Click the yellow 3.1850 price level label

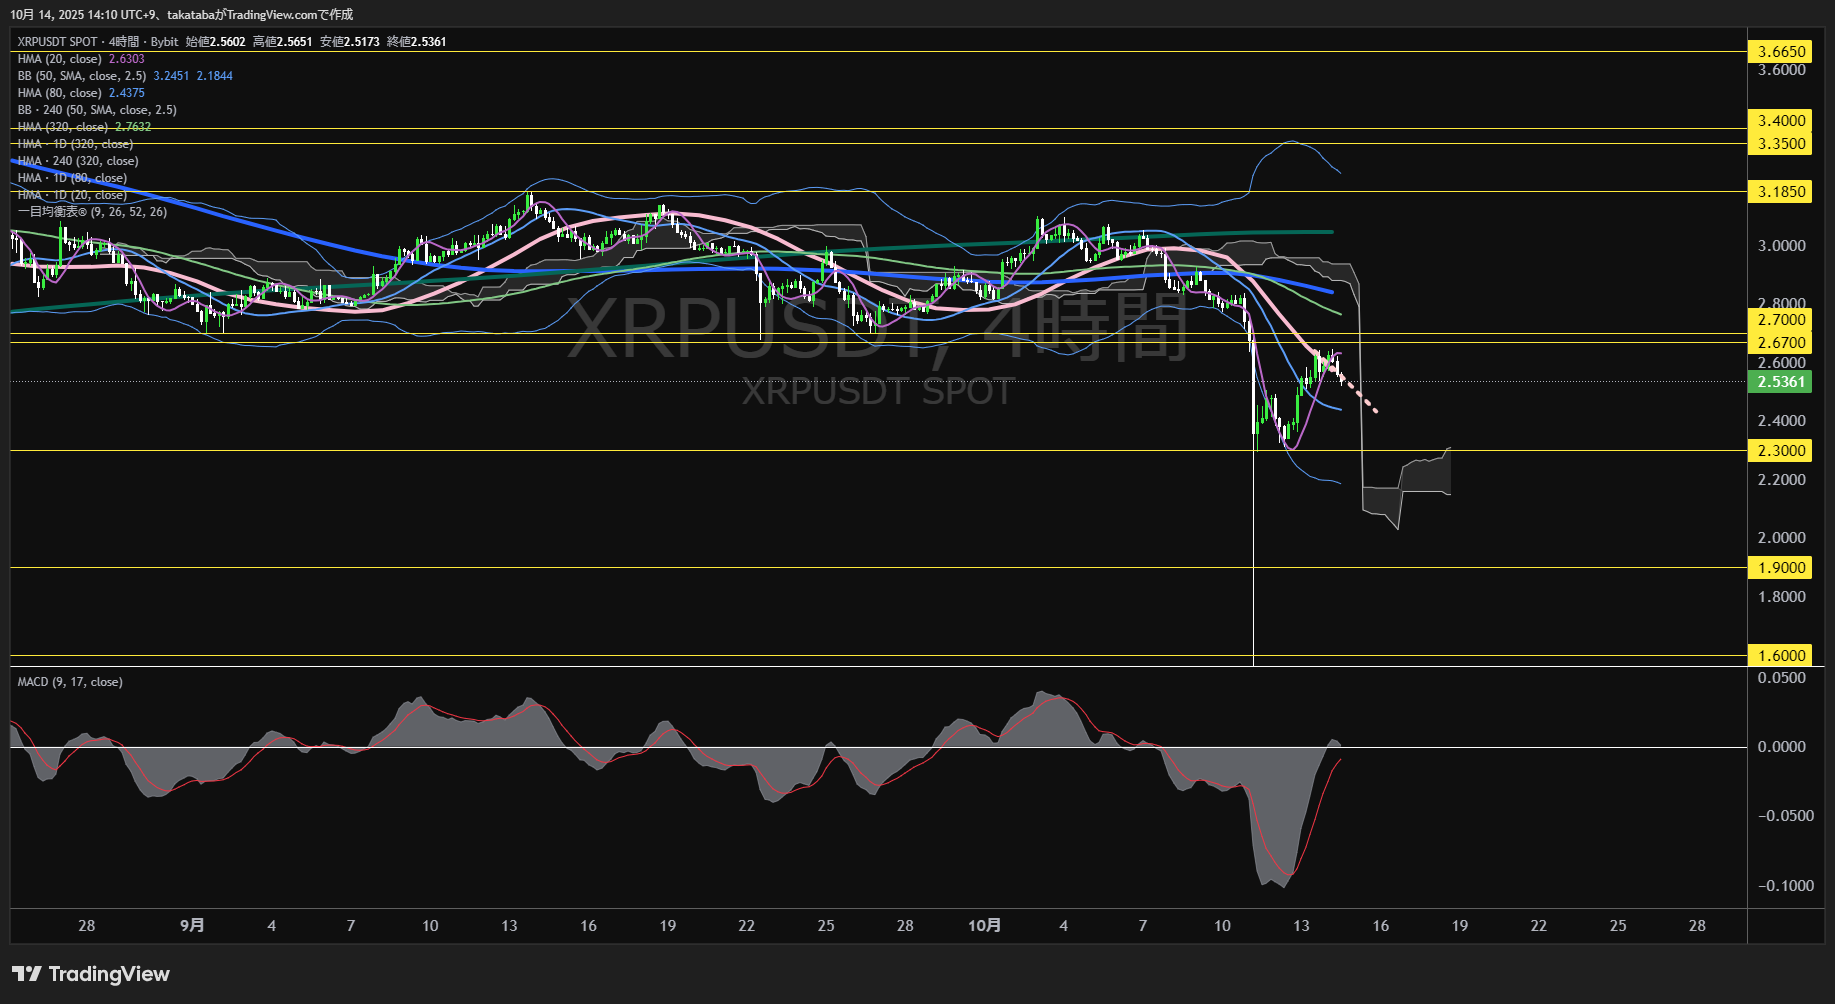[x=1781, y=192]
